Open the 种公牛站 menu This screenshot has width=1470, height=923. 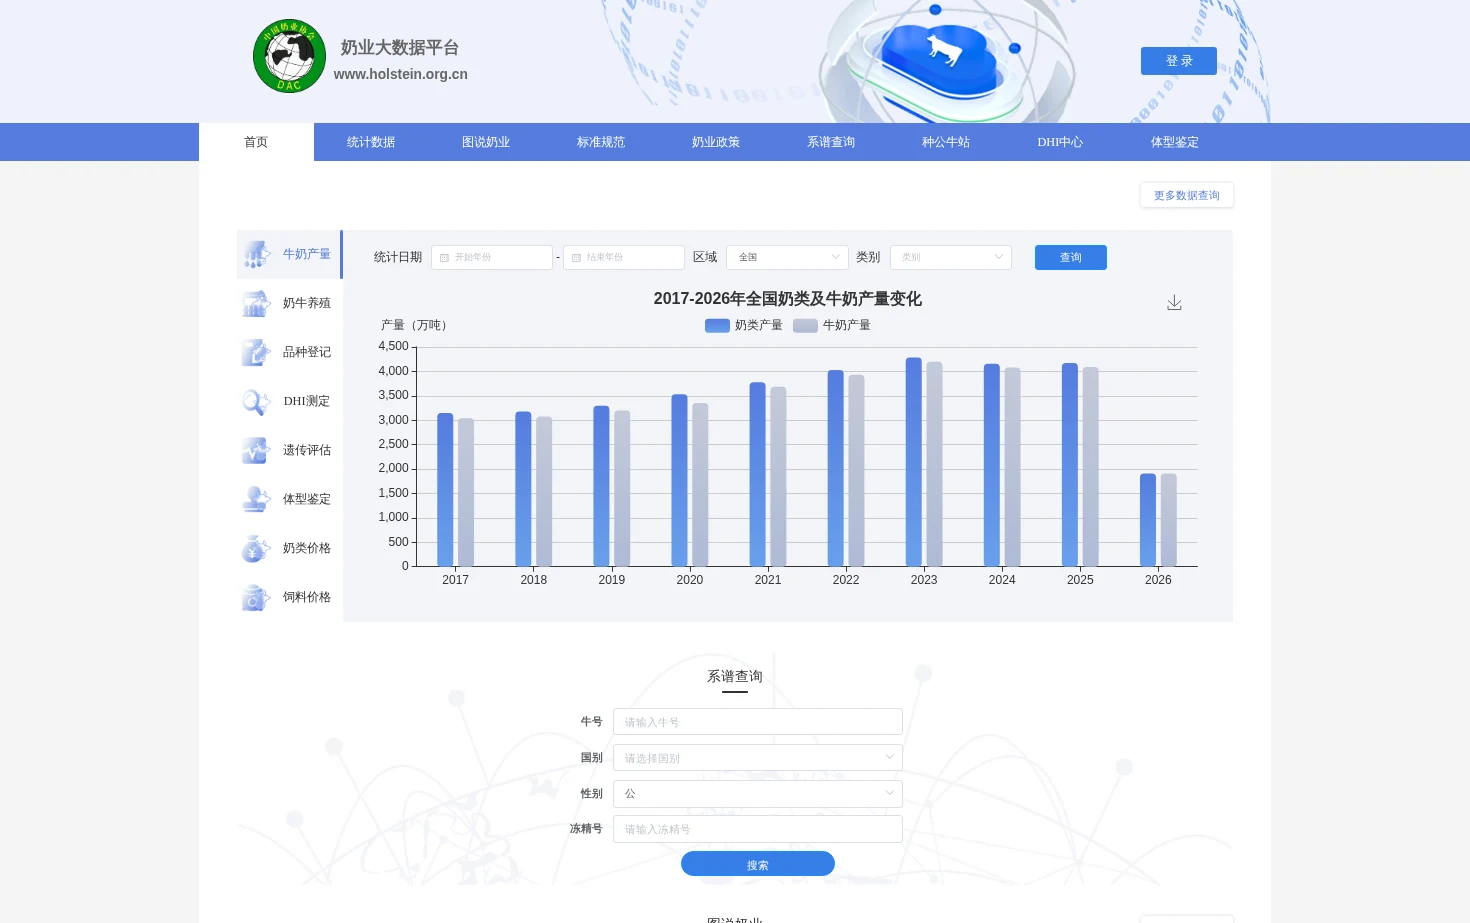click(x=946, y=142)
